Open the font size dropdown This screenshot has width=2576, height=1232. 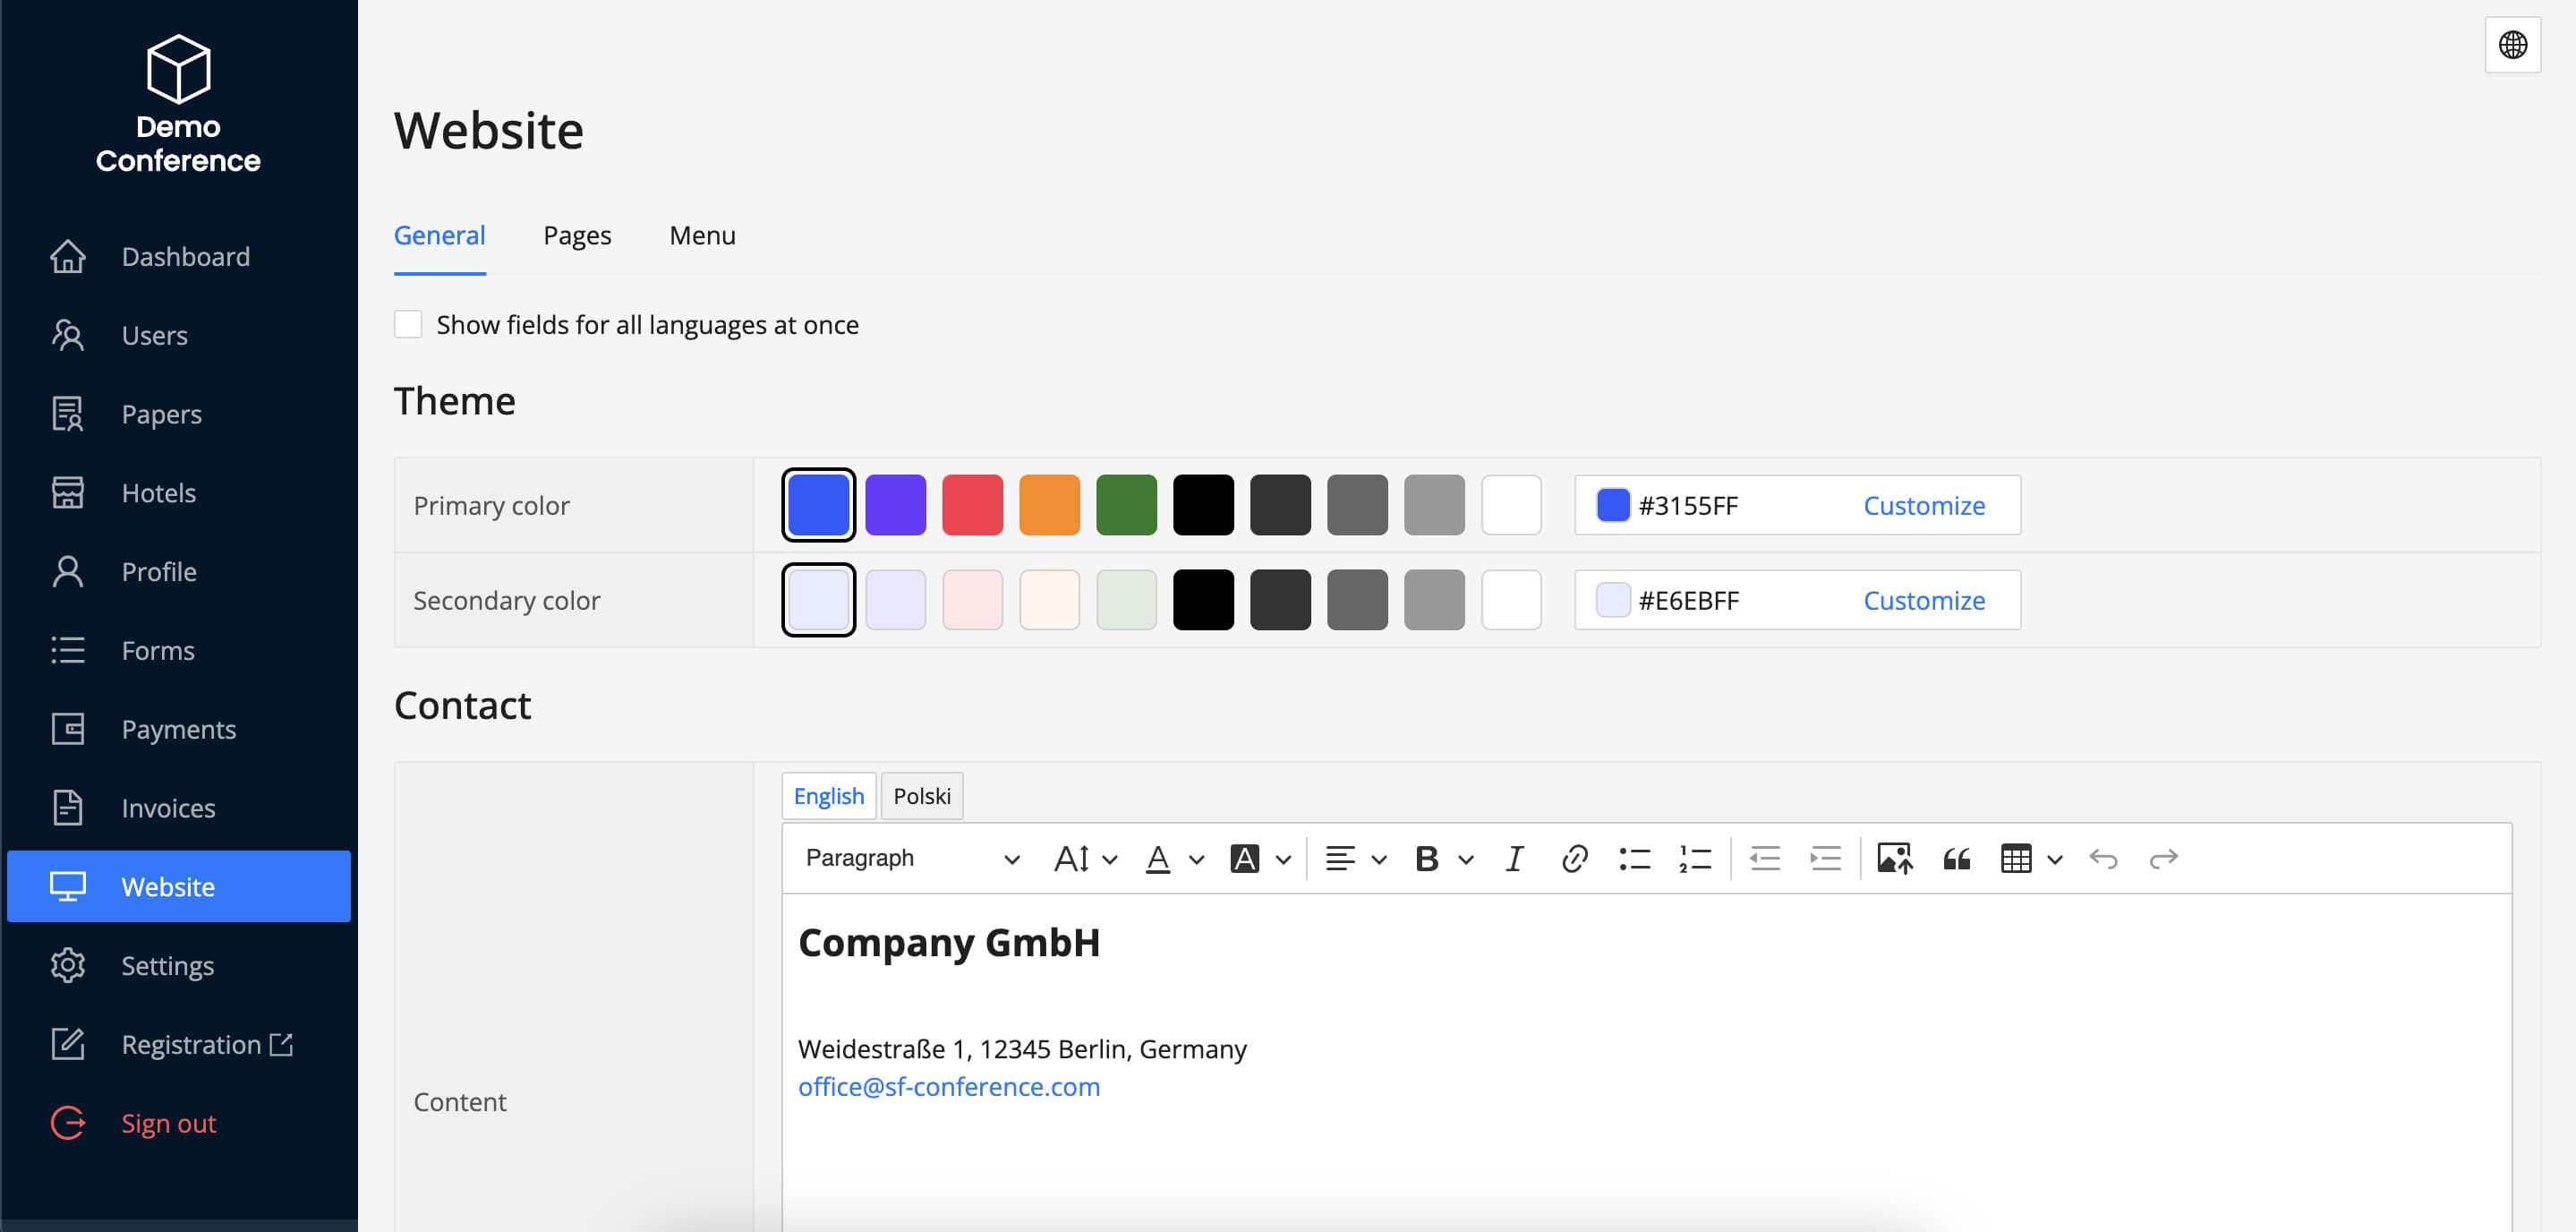pyautogui.click(x=1085, y=858)
